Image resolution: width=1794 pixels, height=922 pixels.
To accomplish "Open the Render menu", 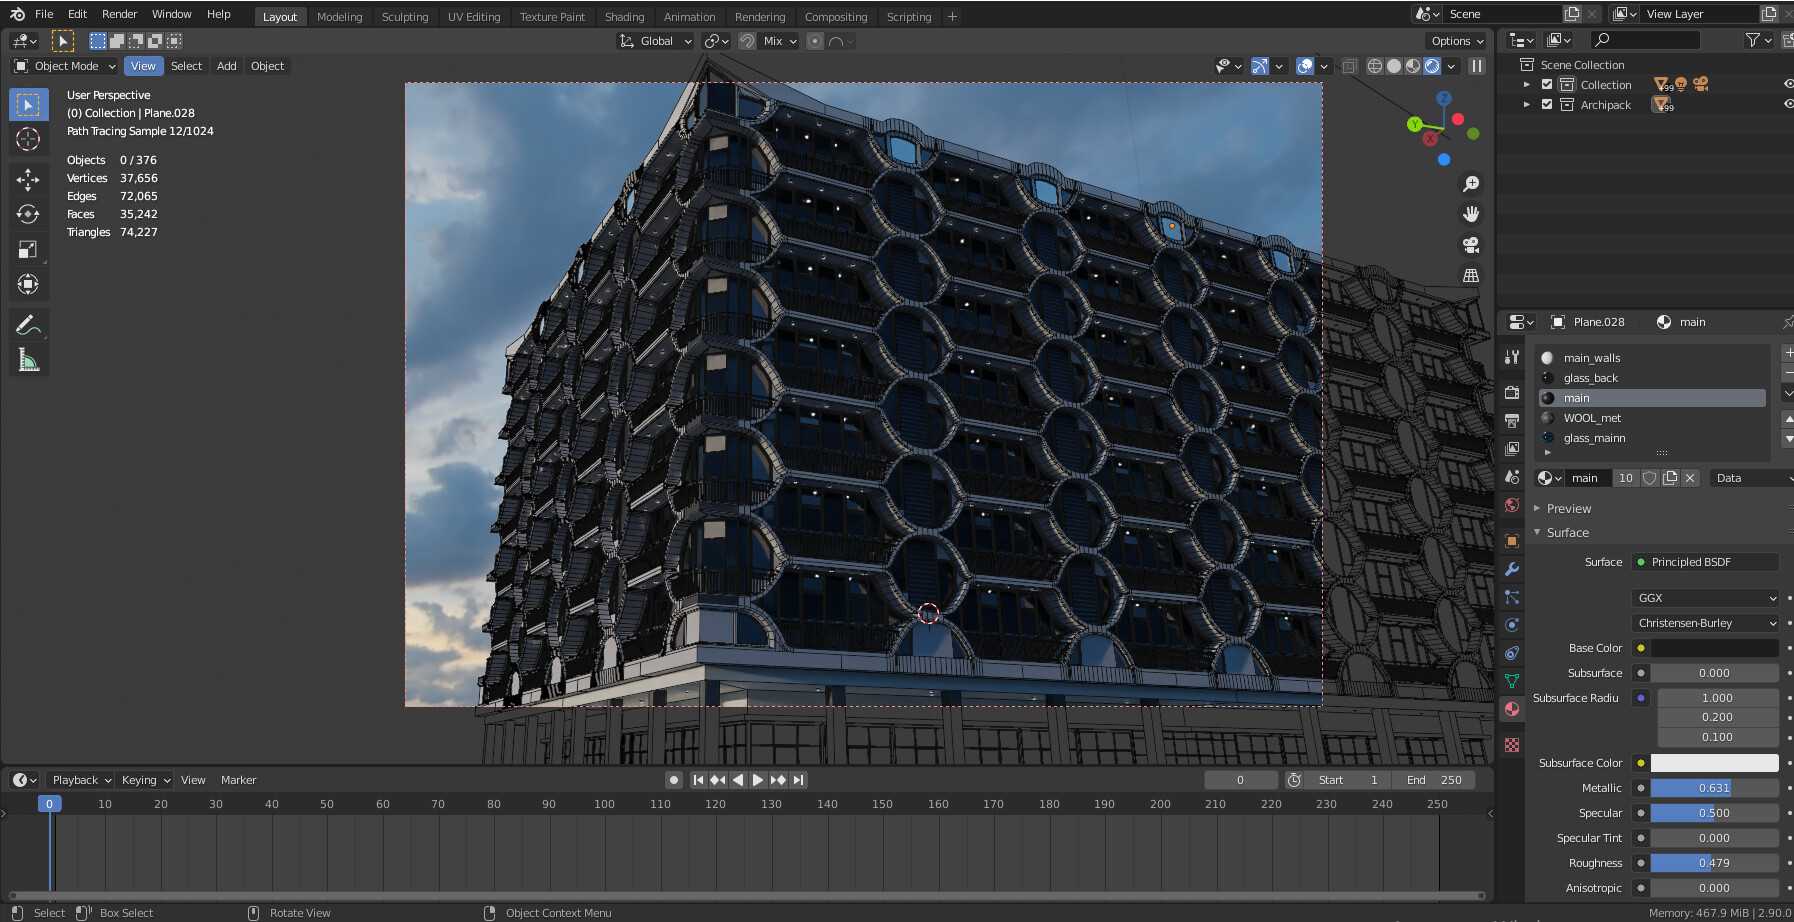I will [x=119, y=14].
